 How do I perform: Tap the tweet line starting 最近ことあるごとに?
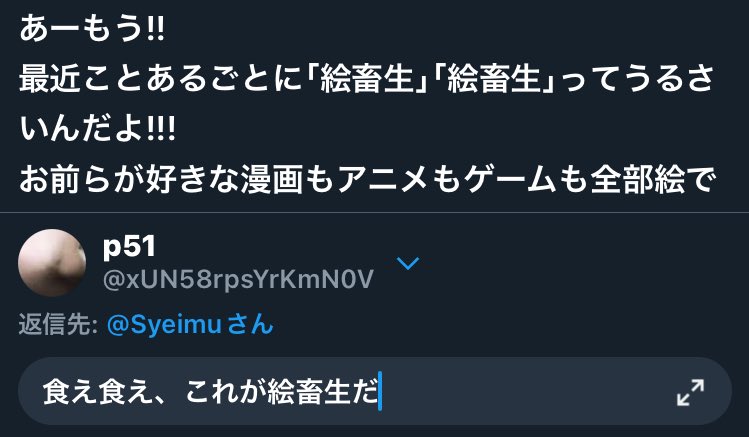pyautogui.click(x=367, y=79)
